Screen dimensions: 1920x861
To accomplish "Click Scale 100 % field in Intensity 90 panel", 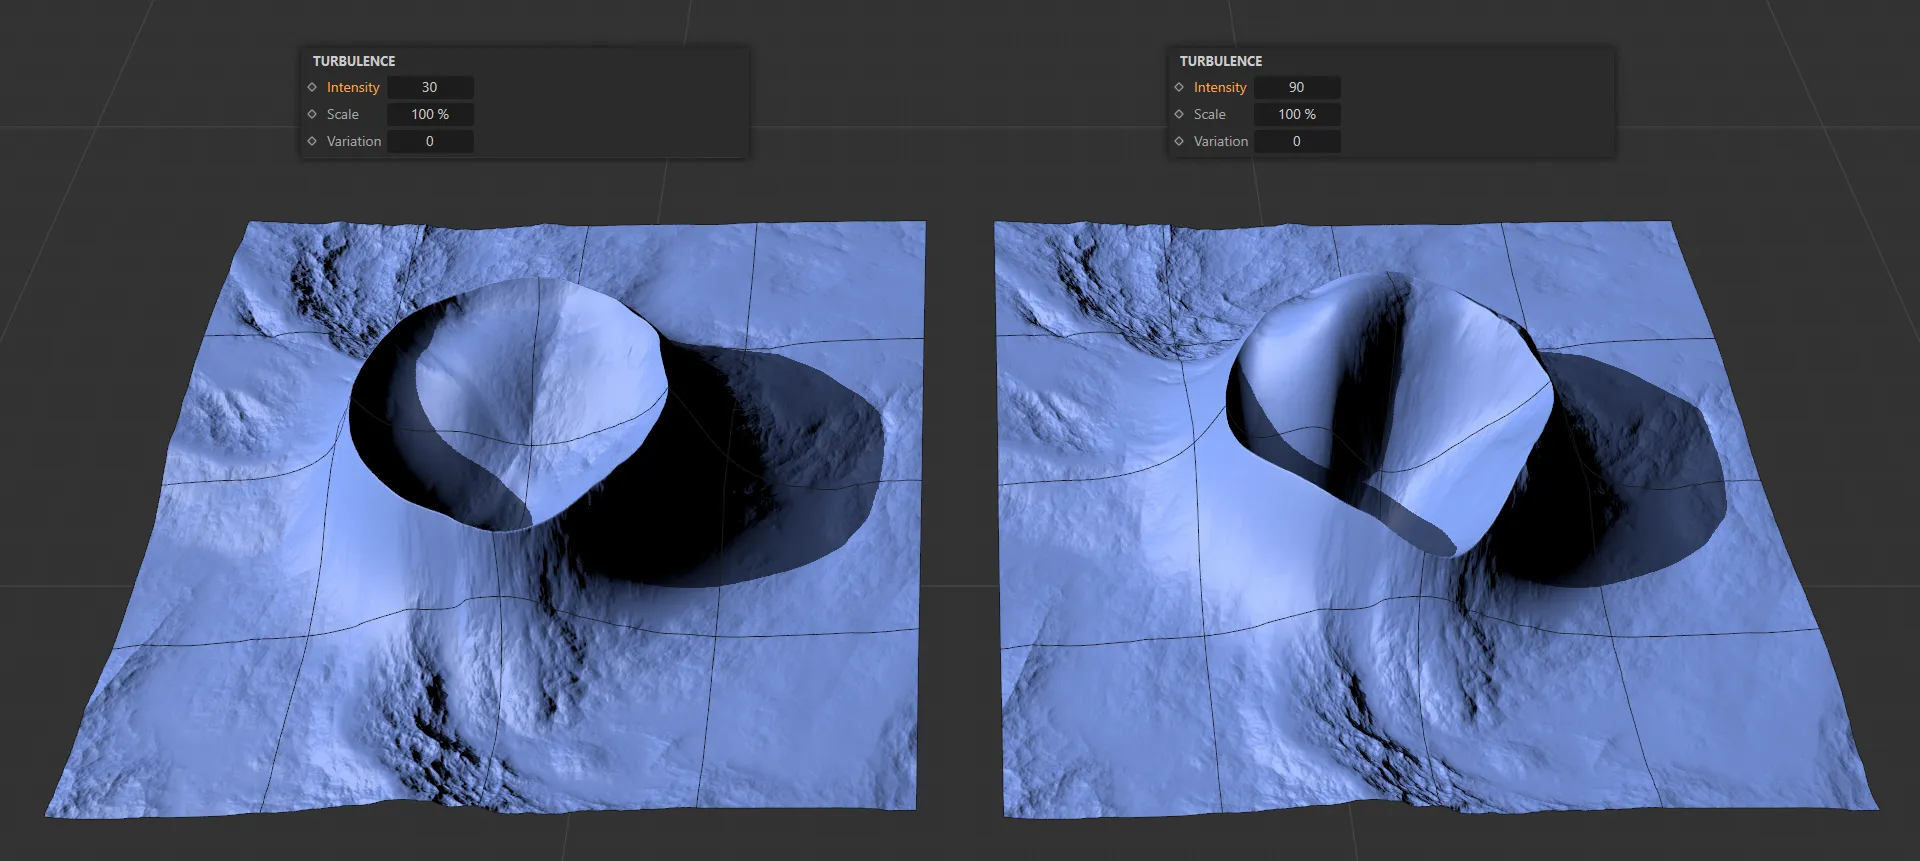I will 1297,115.
